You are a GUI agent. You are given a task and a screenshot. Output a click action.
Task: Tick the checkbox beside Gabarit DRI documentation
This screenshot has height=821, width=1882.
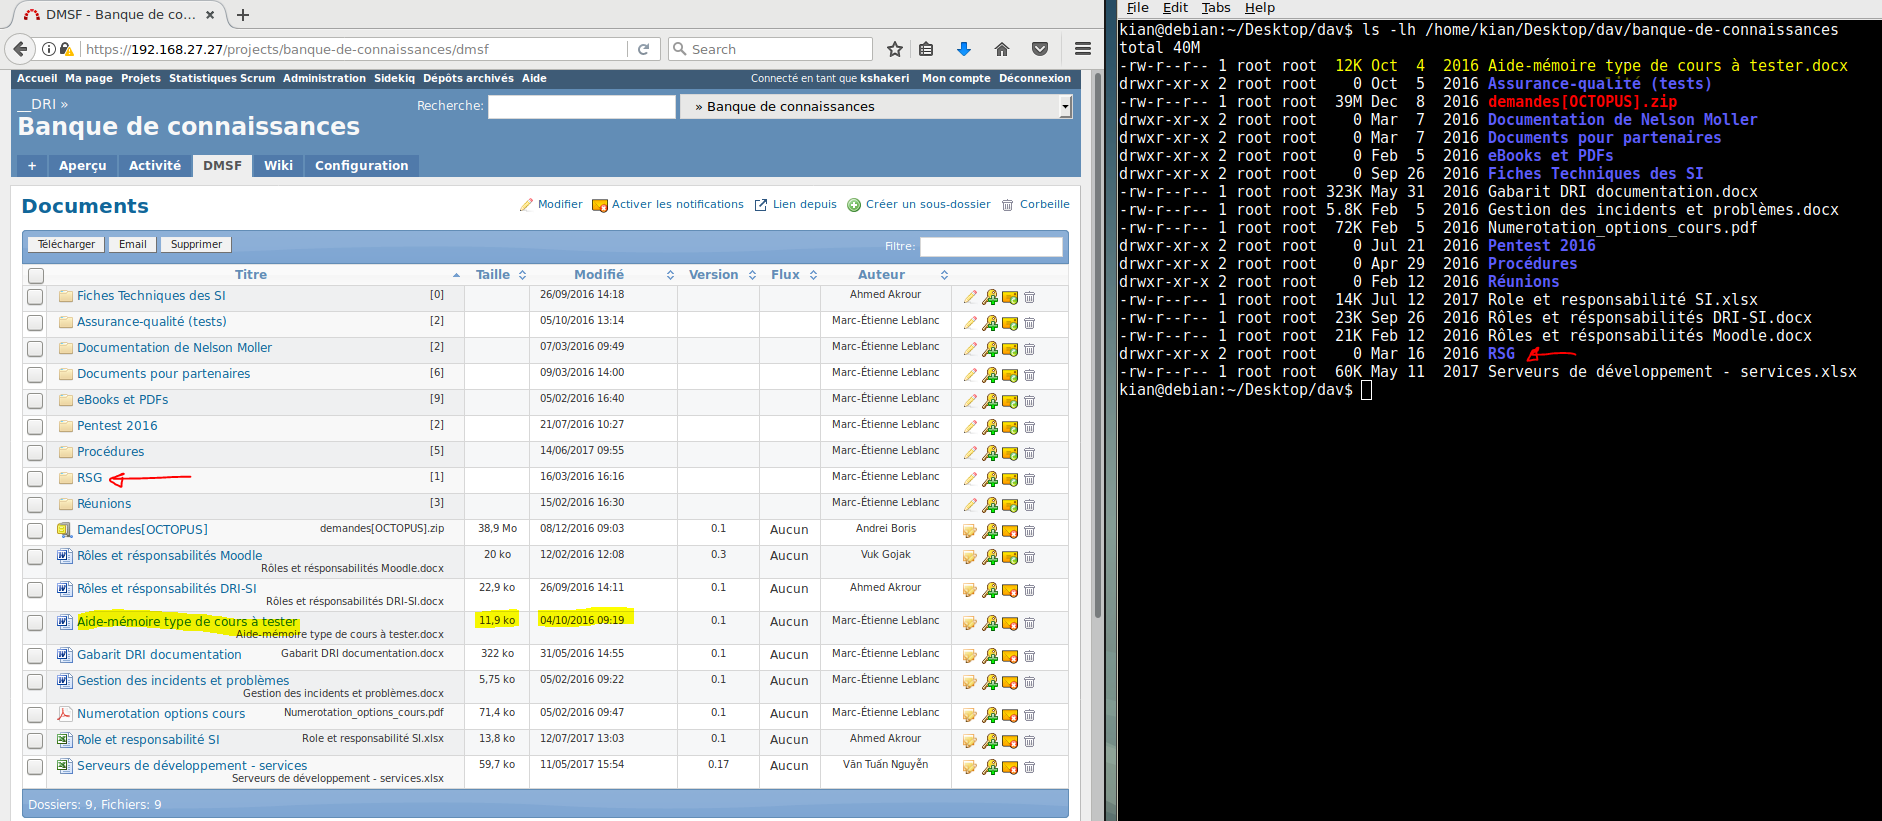coord(35,656)
